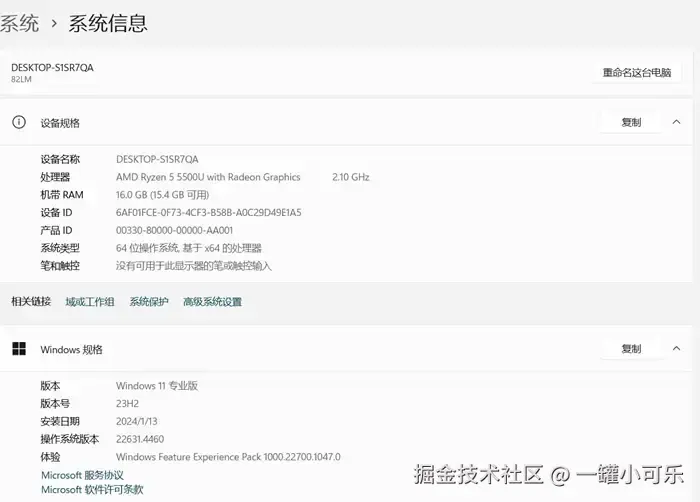Click the 版本号 label
The image size is (700, 502).
[55, 404]
